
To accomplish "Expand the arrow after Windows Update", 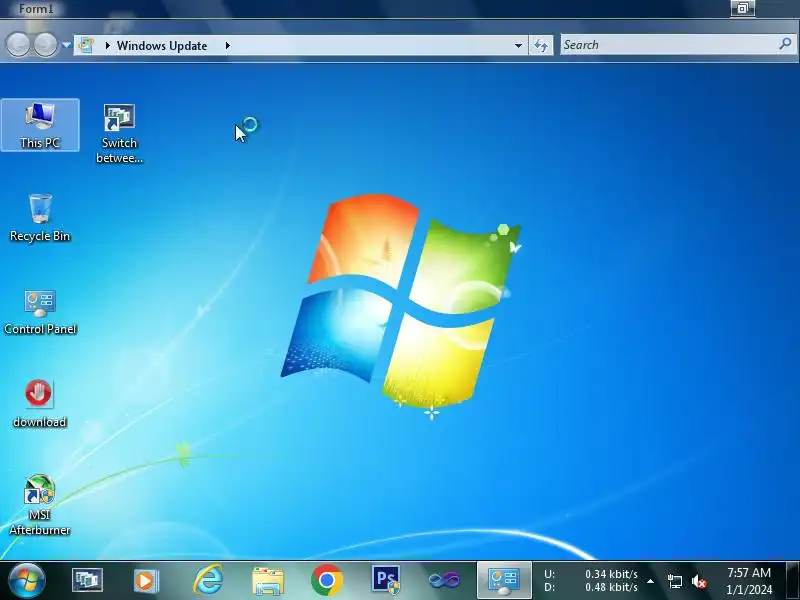I will click(228, 45).
